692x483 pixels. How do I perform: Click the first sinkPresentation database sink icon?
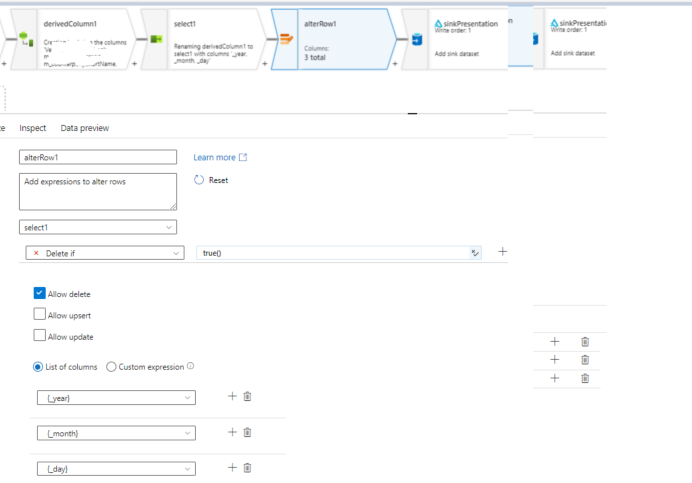coord(417,39)
